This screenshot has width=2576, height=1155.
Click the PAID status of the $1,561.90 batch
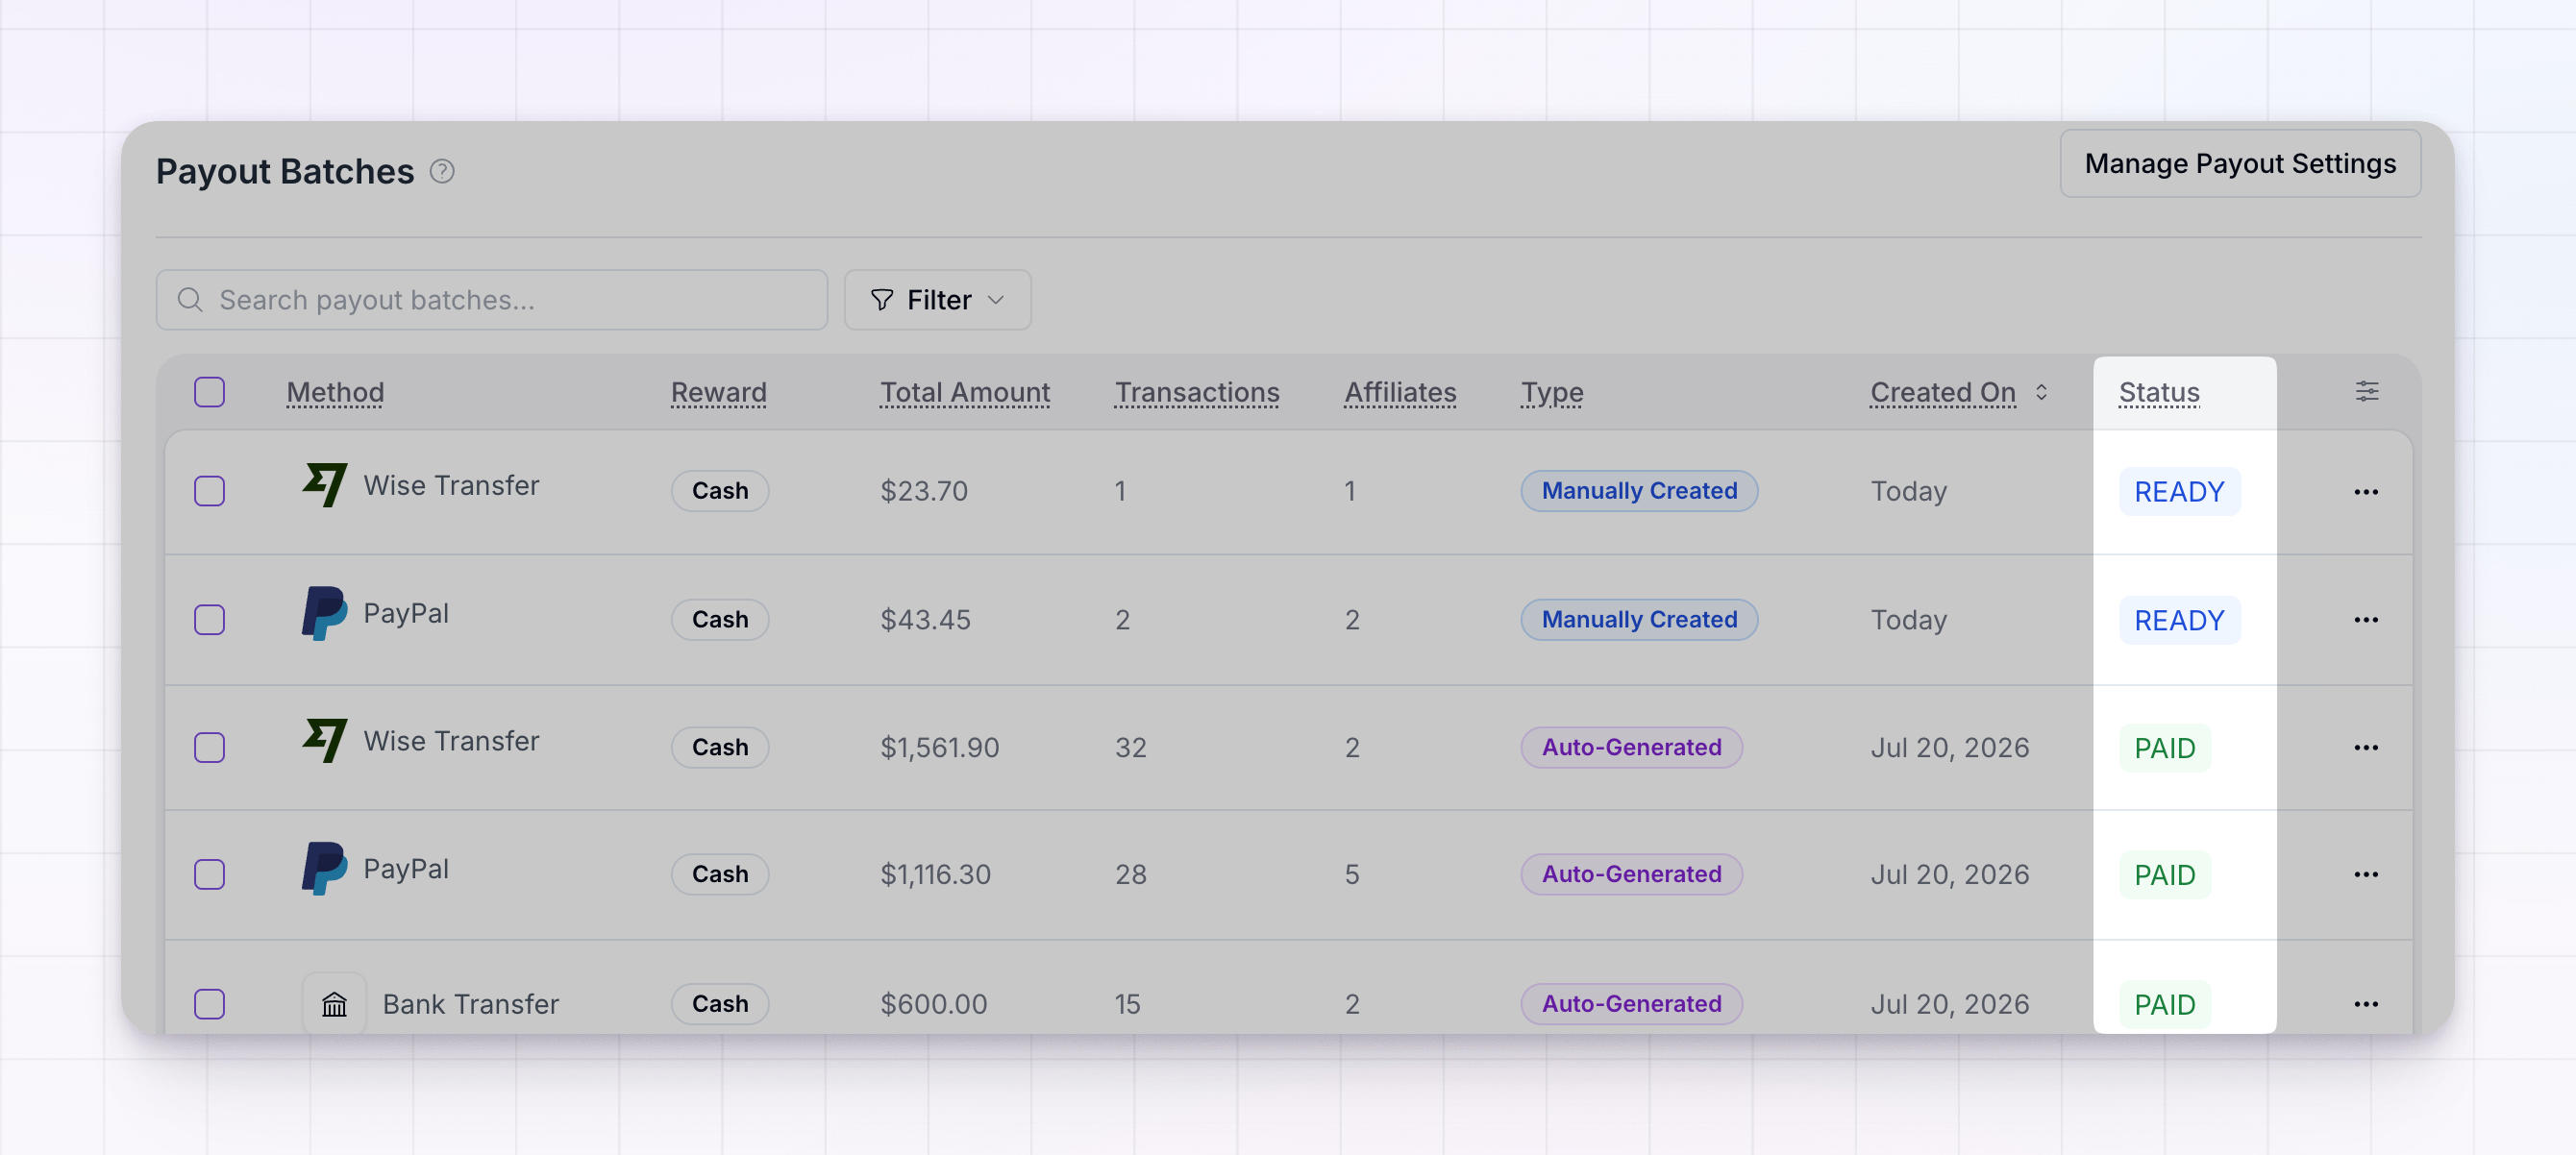(x=2165, y=748)
